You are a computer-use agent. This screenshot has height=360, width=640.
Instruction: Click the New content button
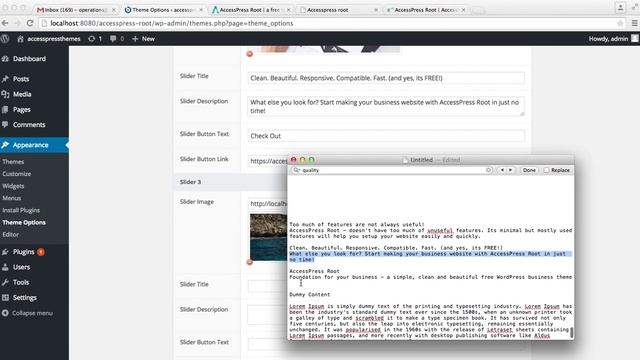click(143, 39)
